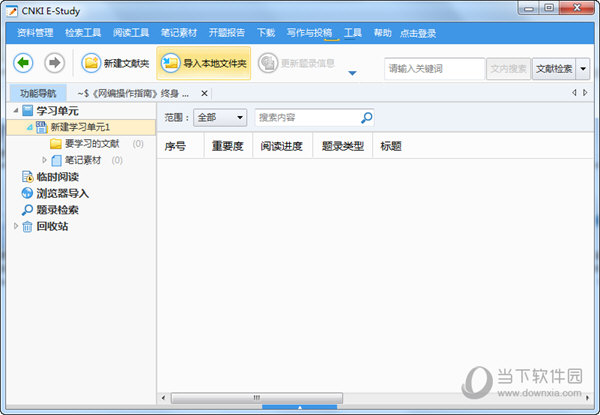The height and width of the screenshot is (415, 600).
Task: Select the 要学习的文献 folder
Action: pyautogui.click(x=92, y=144)
